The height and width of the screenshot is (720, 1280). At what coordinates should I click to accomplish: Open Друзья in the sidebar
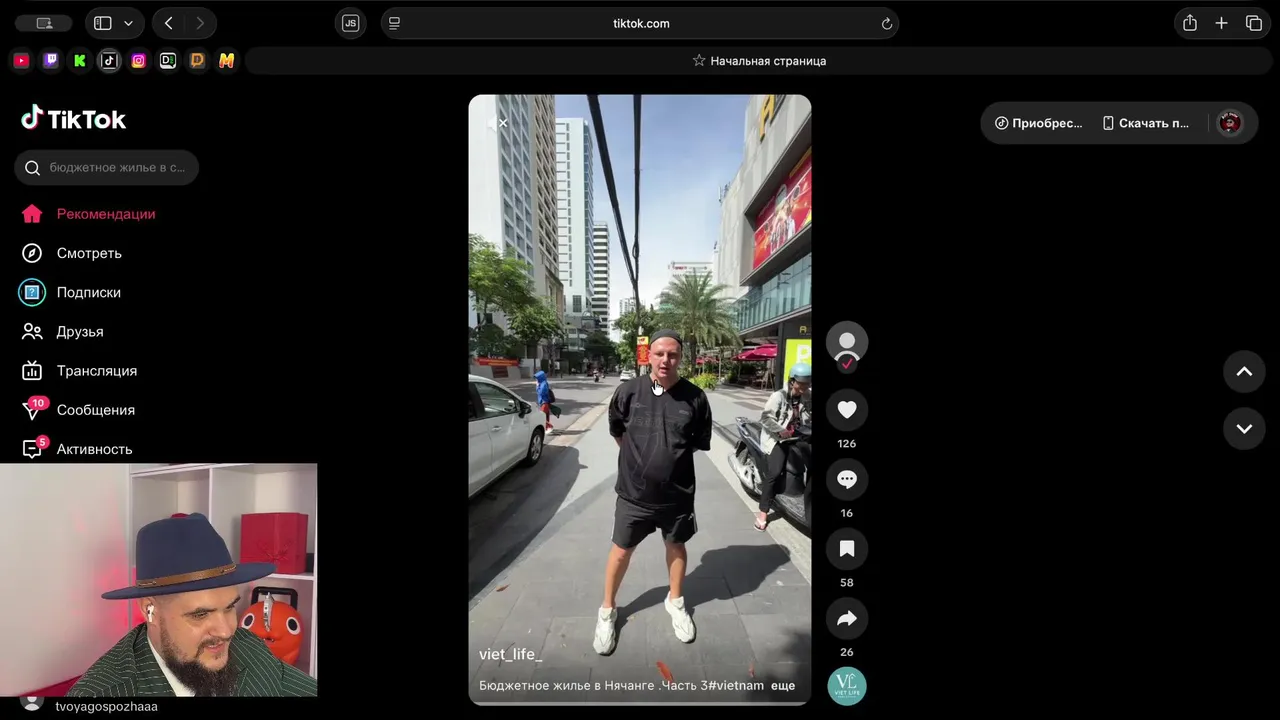65,331
